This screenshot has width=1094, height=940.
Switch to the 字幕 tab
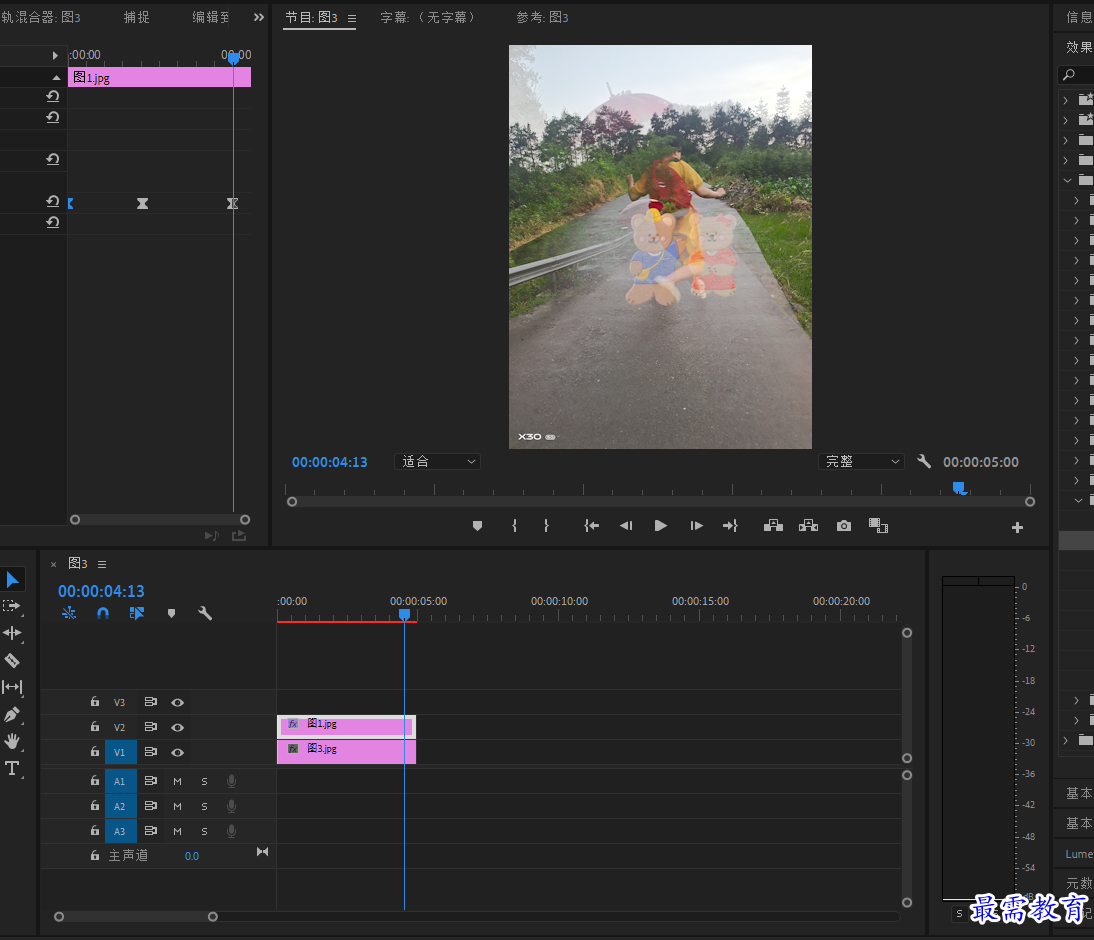428,17
